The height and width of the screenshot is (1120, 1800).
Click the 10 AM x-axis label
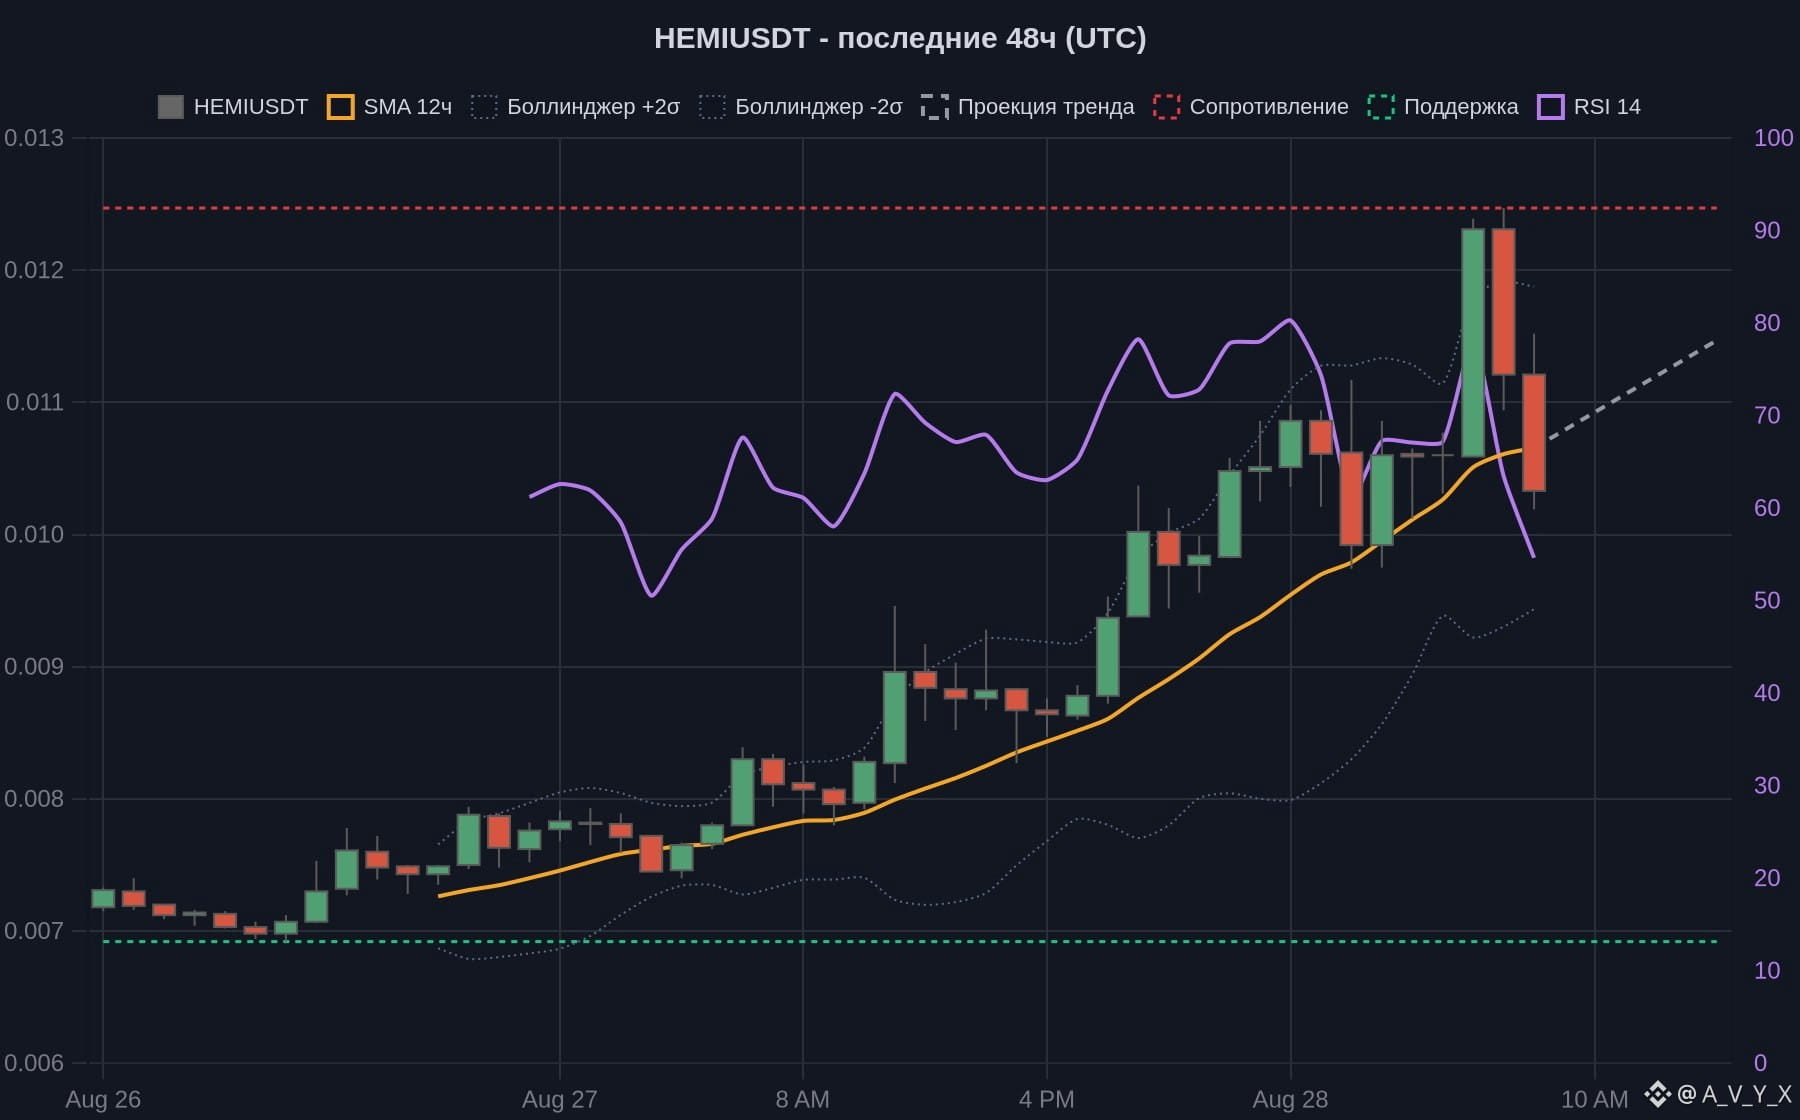pos(1594,1099)
